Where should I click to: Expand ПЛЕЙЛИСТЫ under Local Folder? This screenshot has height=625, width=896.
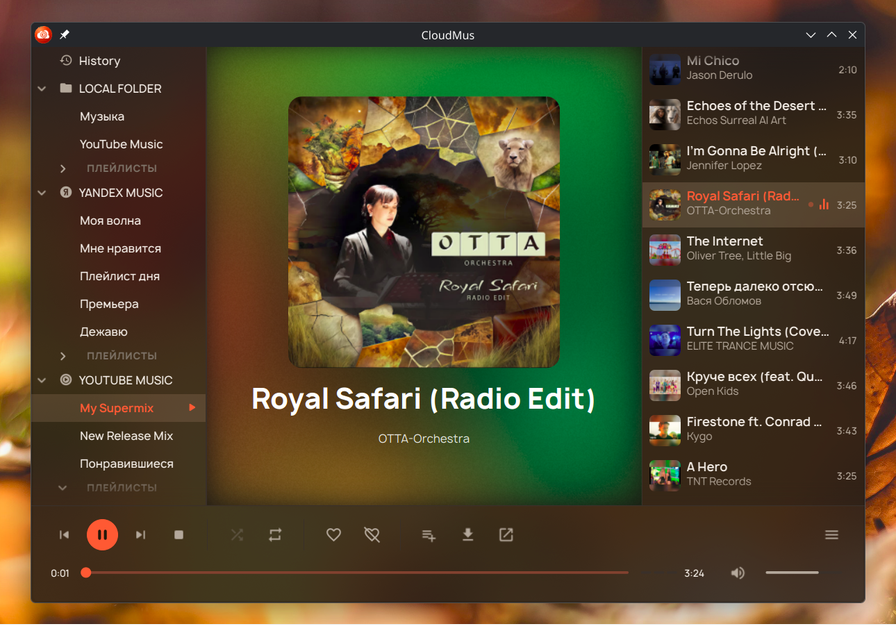pyautogui.click(x=63, y=169)
